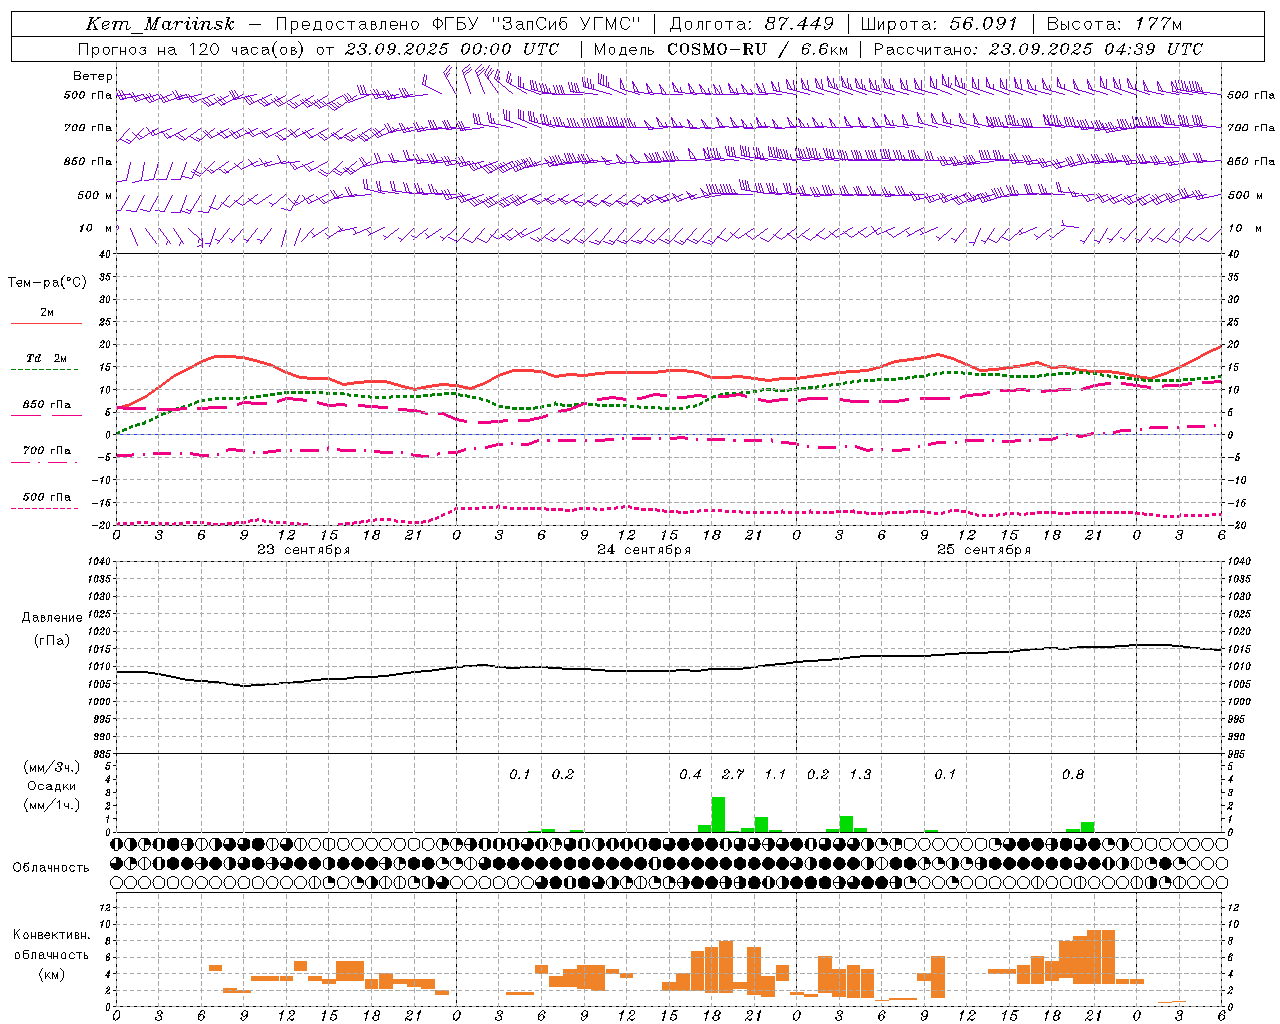1280x1024 pixels.
Task: Click the '(мм/3ч.)' precipitation unit label
Action: (52, 767)
